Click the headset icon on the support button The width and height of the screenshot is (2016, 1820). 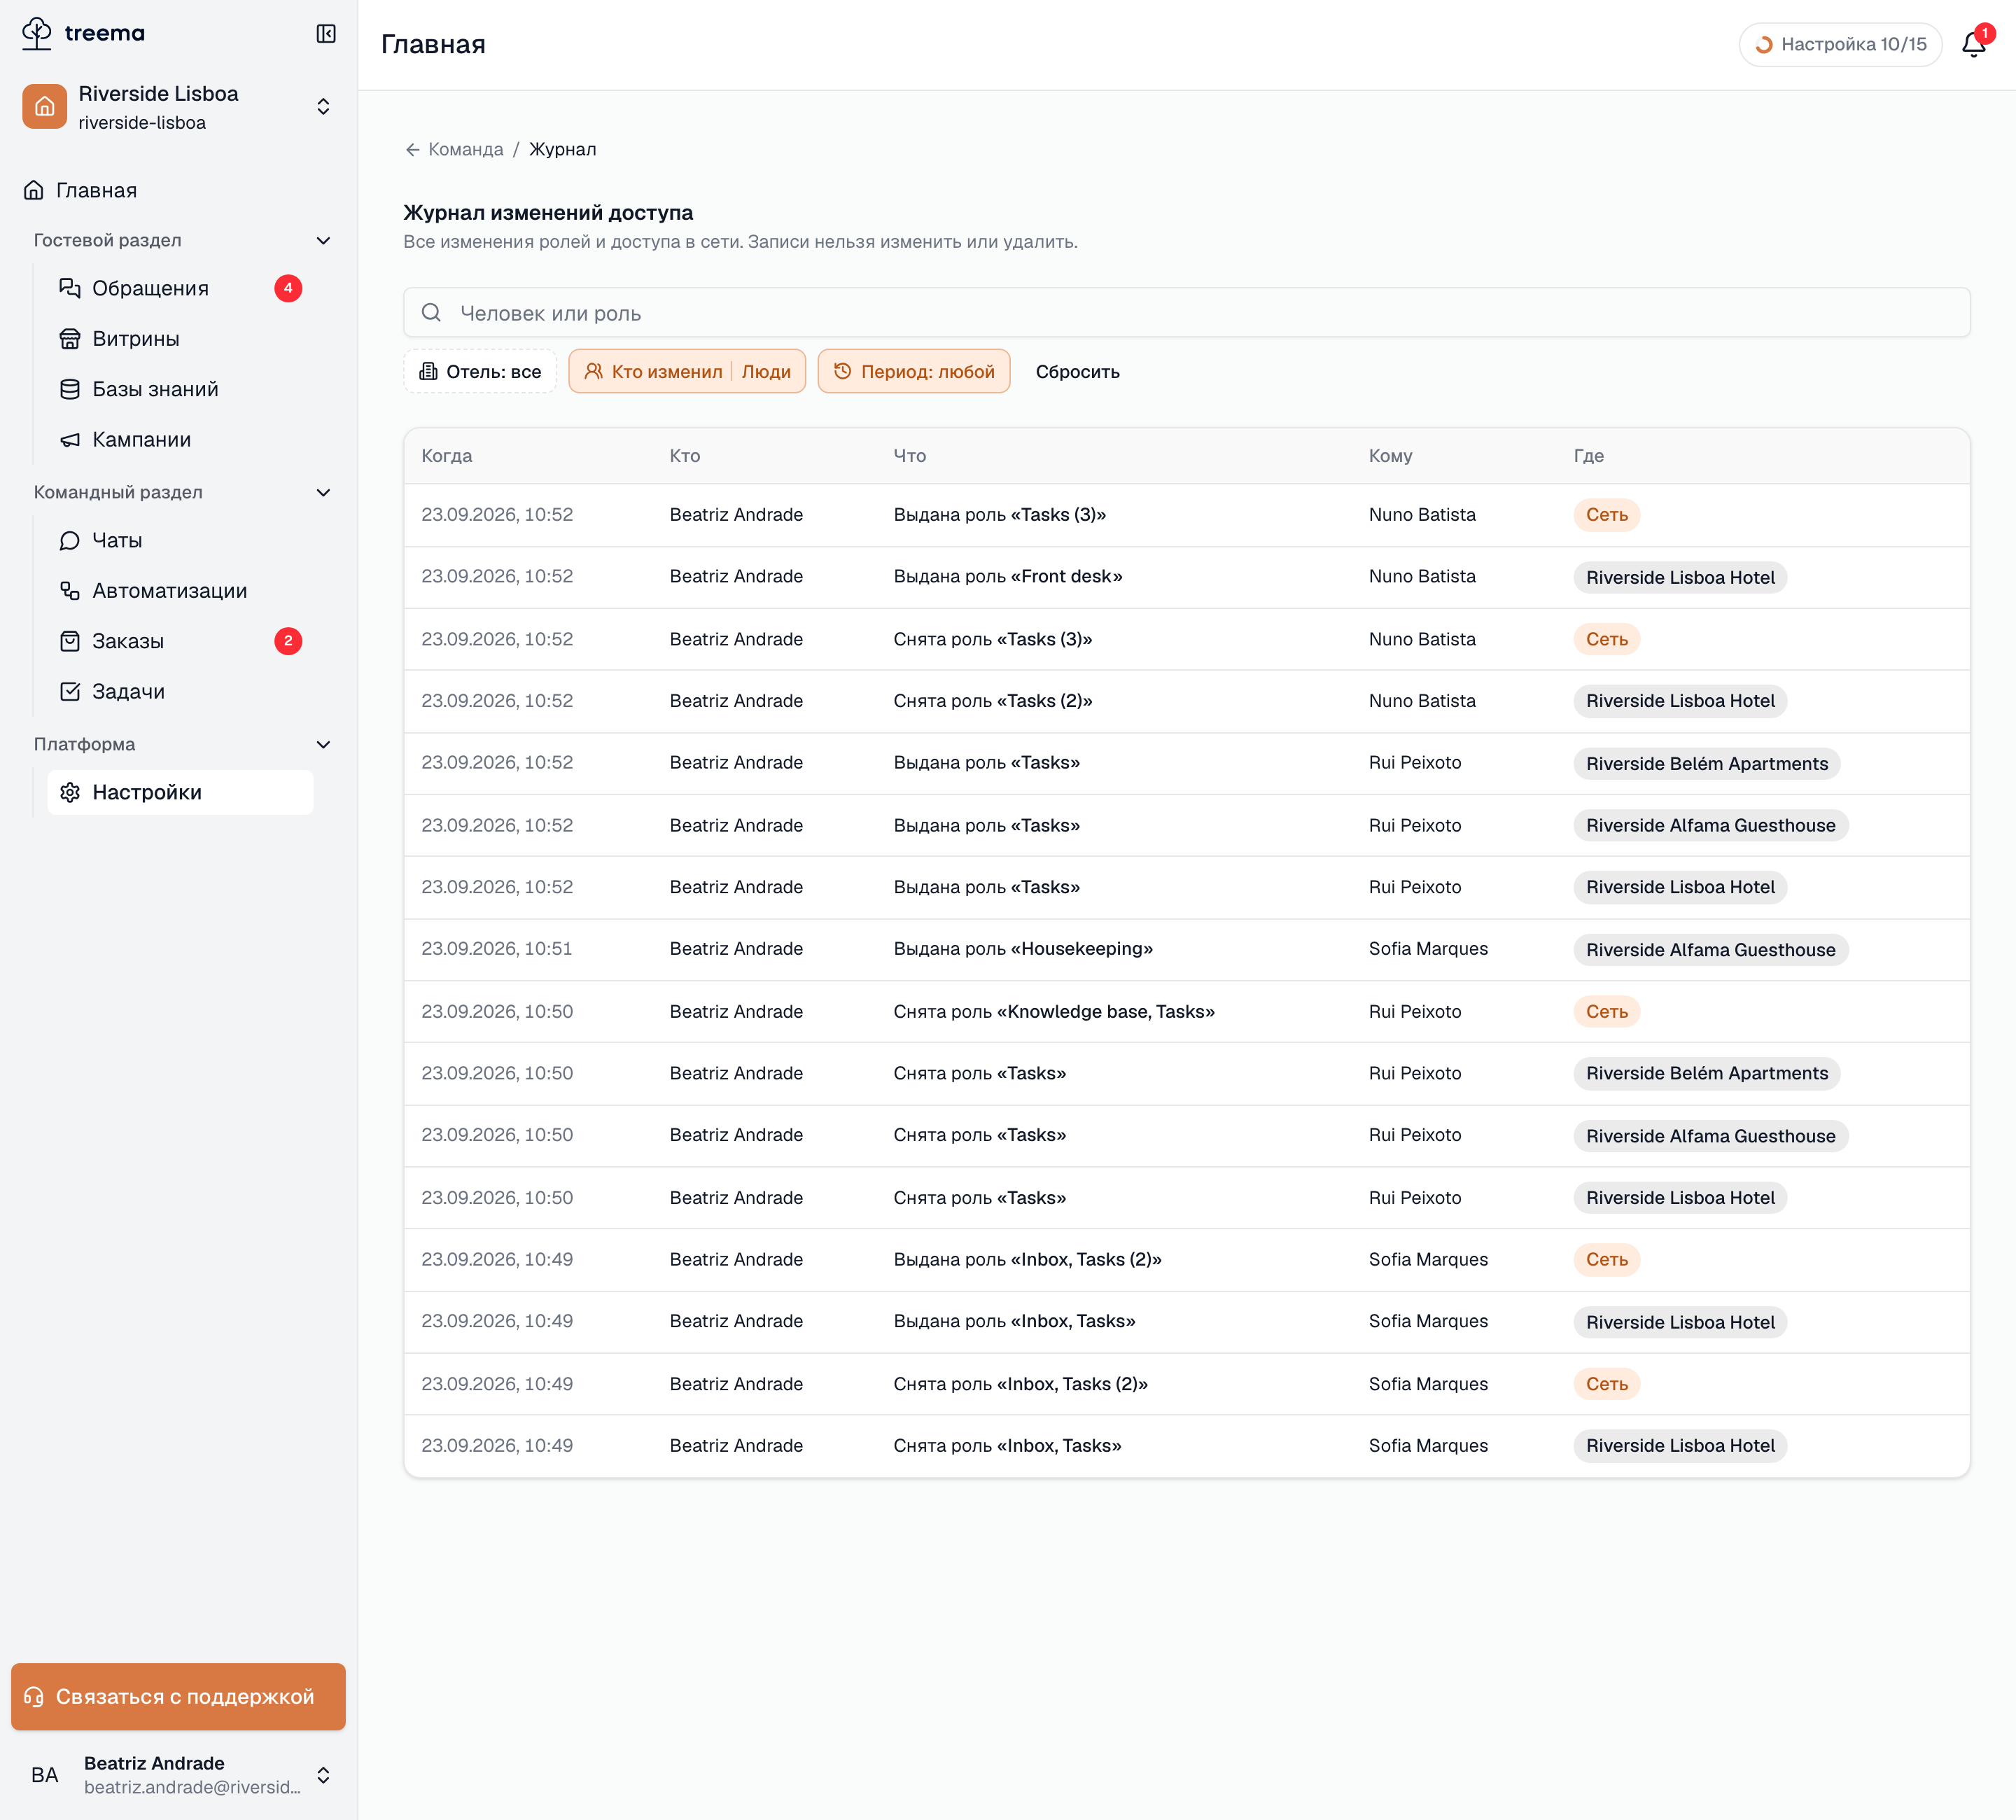tap(34, 1697)
